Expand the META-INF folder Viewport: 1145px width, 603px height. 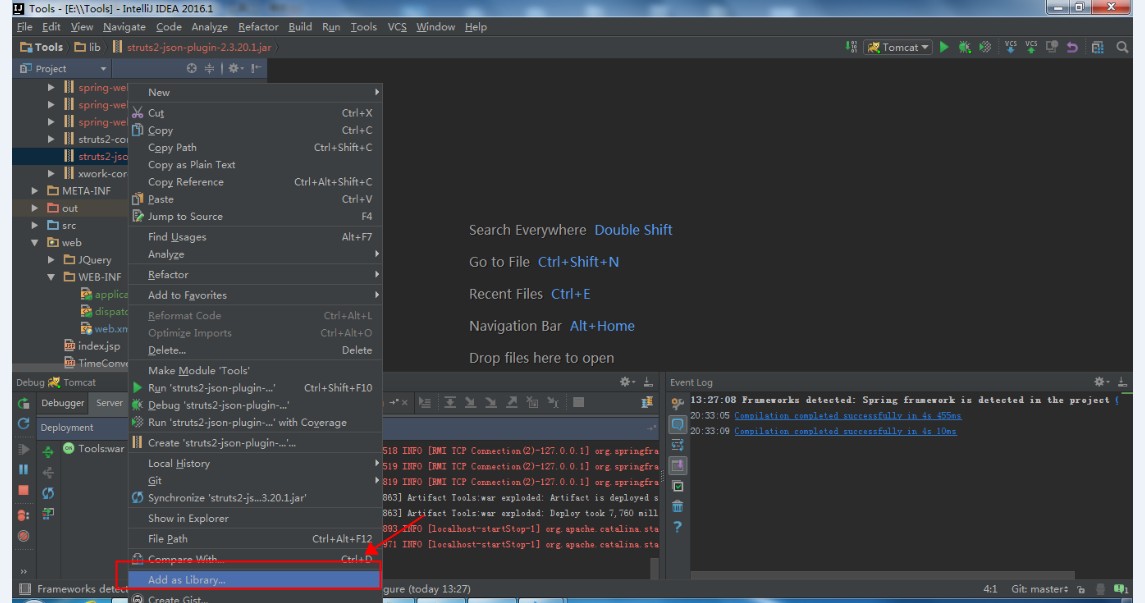pos(34,191)
